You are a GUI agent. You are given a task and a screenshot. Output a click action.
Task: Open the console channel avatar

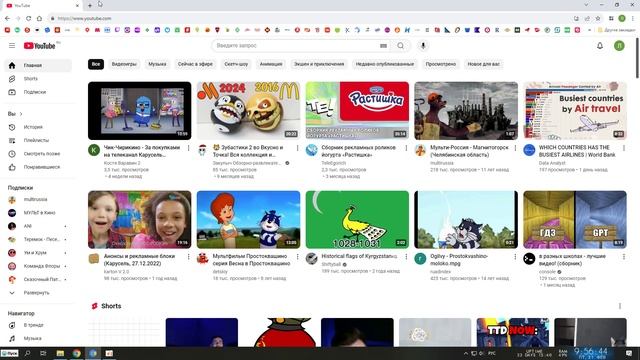pos(529,259)
